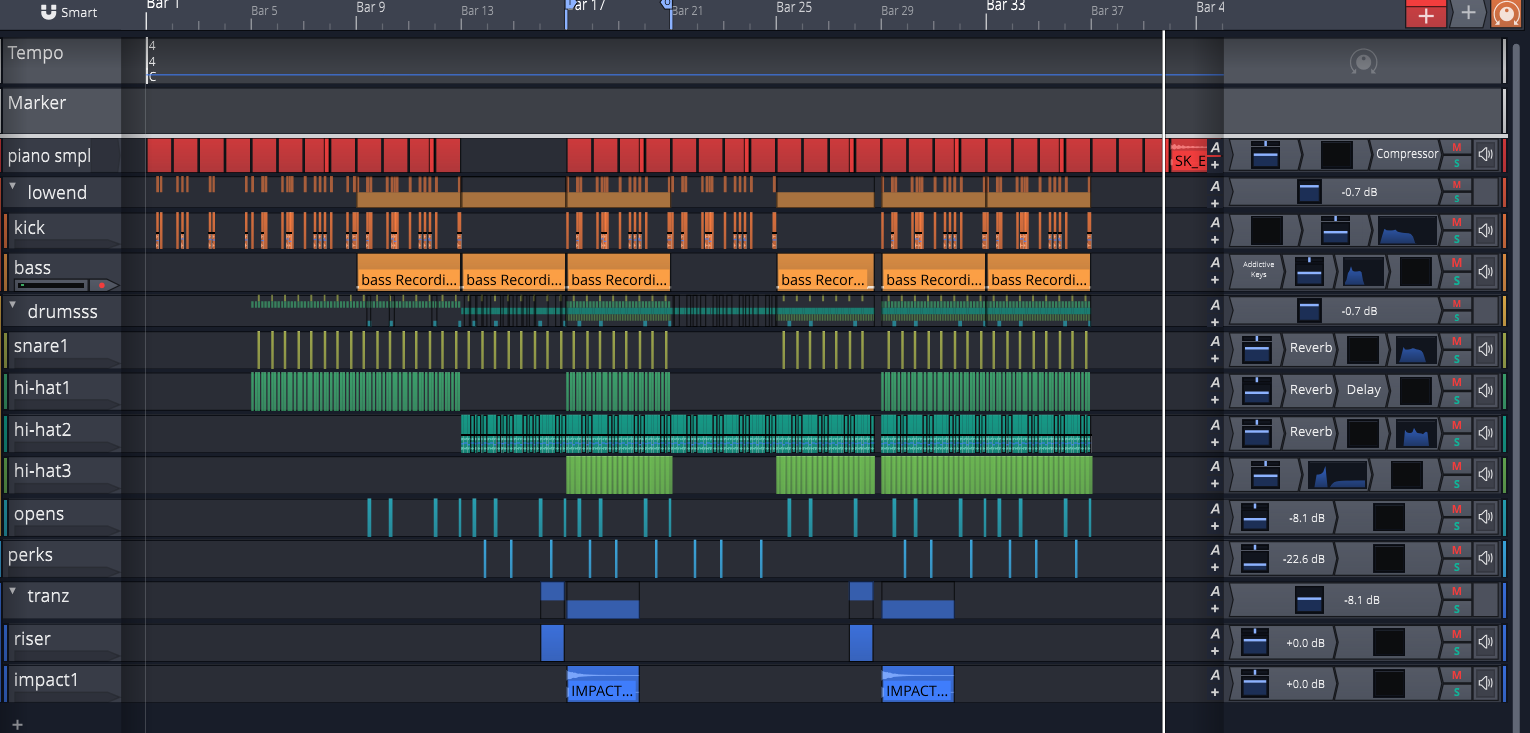Select the red SK_E clip on piano smpl
The height and width of the screenshot is (733, 1530).
[1188, 156]
